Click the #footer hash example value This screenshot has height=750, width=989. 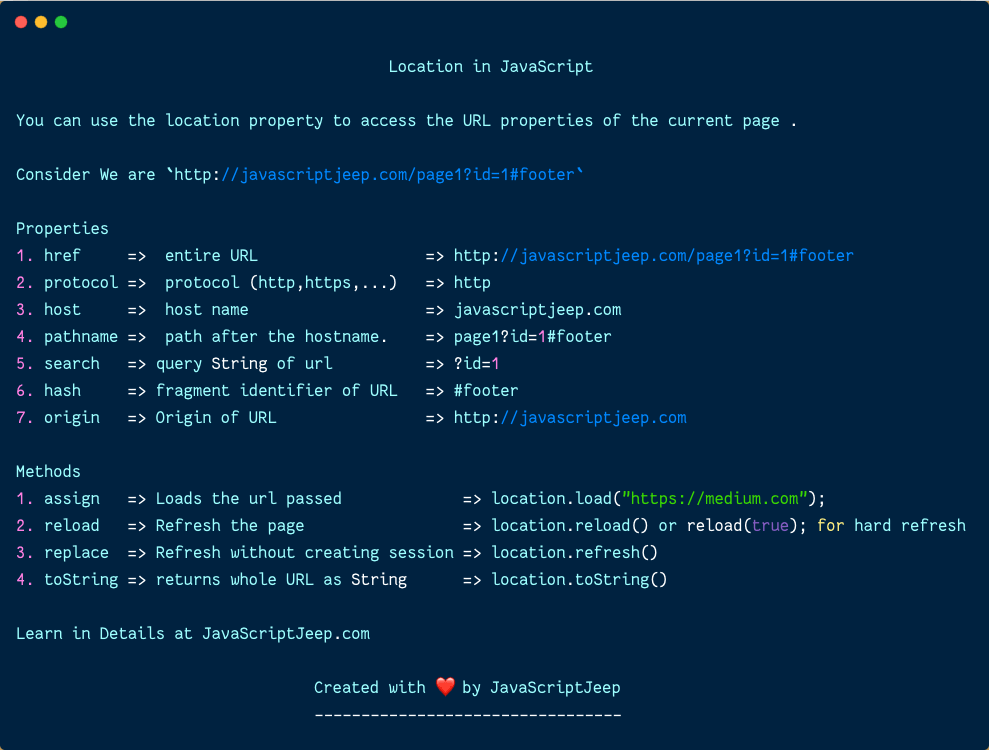pos(486,390)
